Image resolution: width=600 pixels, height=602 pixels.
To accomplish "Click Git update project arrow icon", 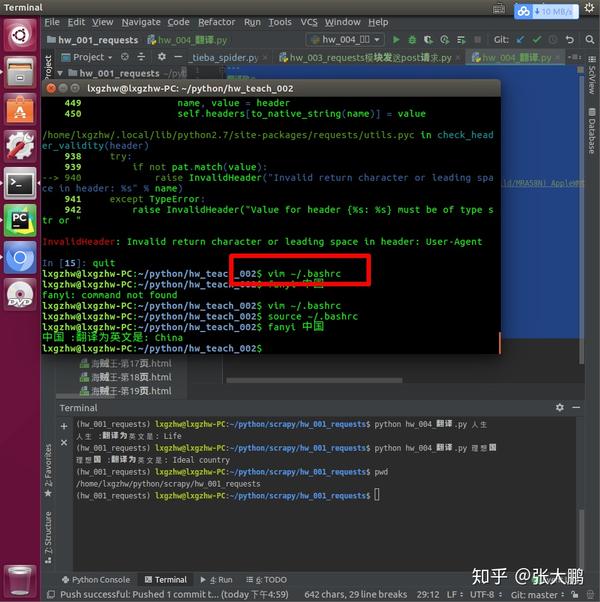I will pyautogui.click(x=520, y=40).
